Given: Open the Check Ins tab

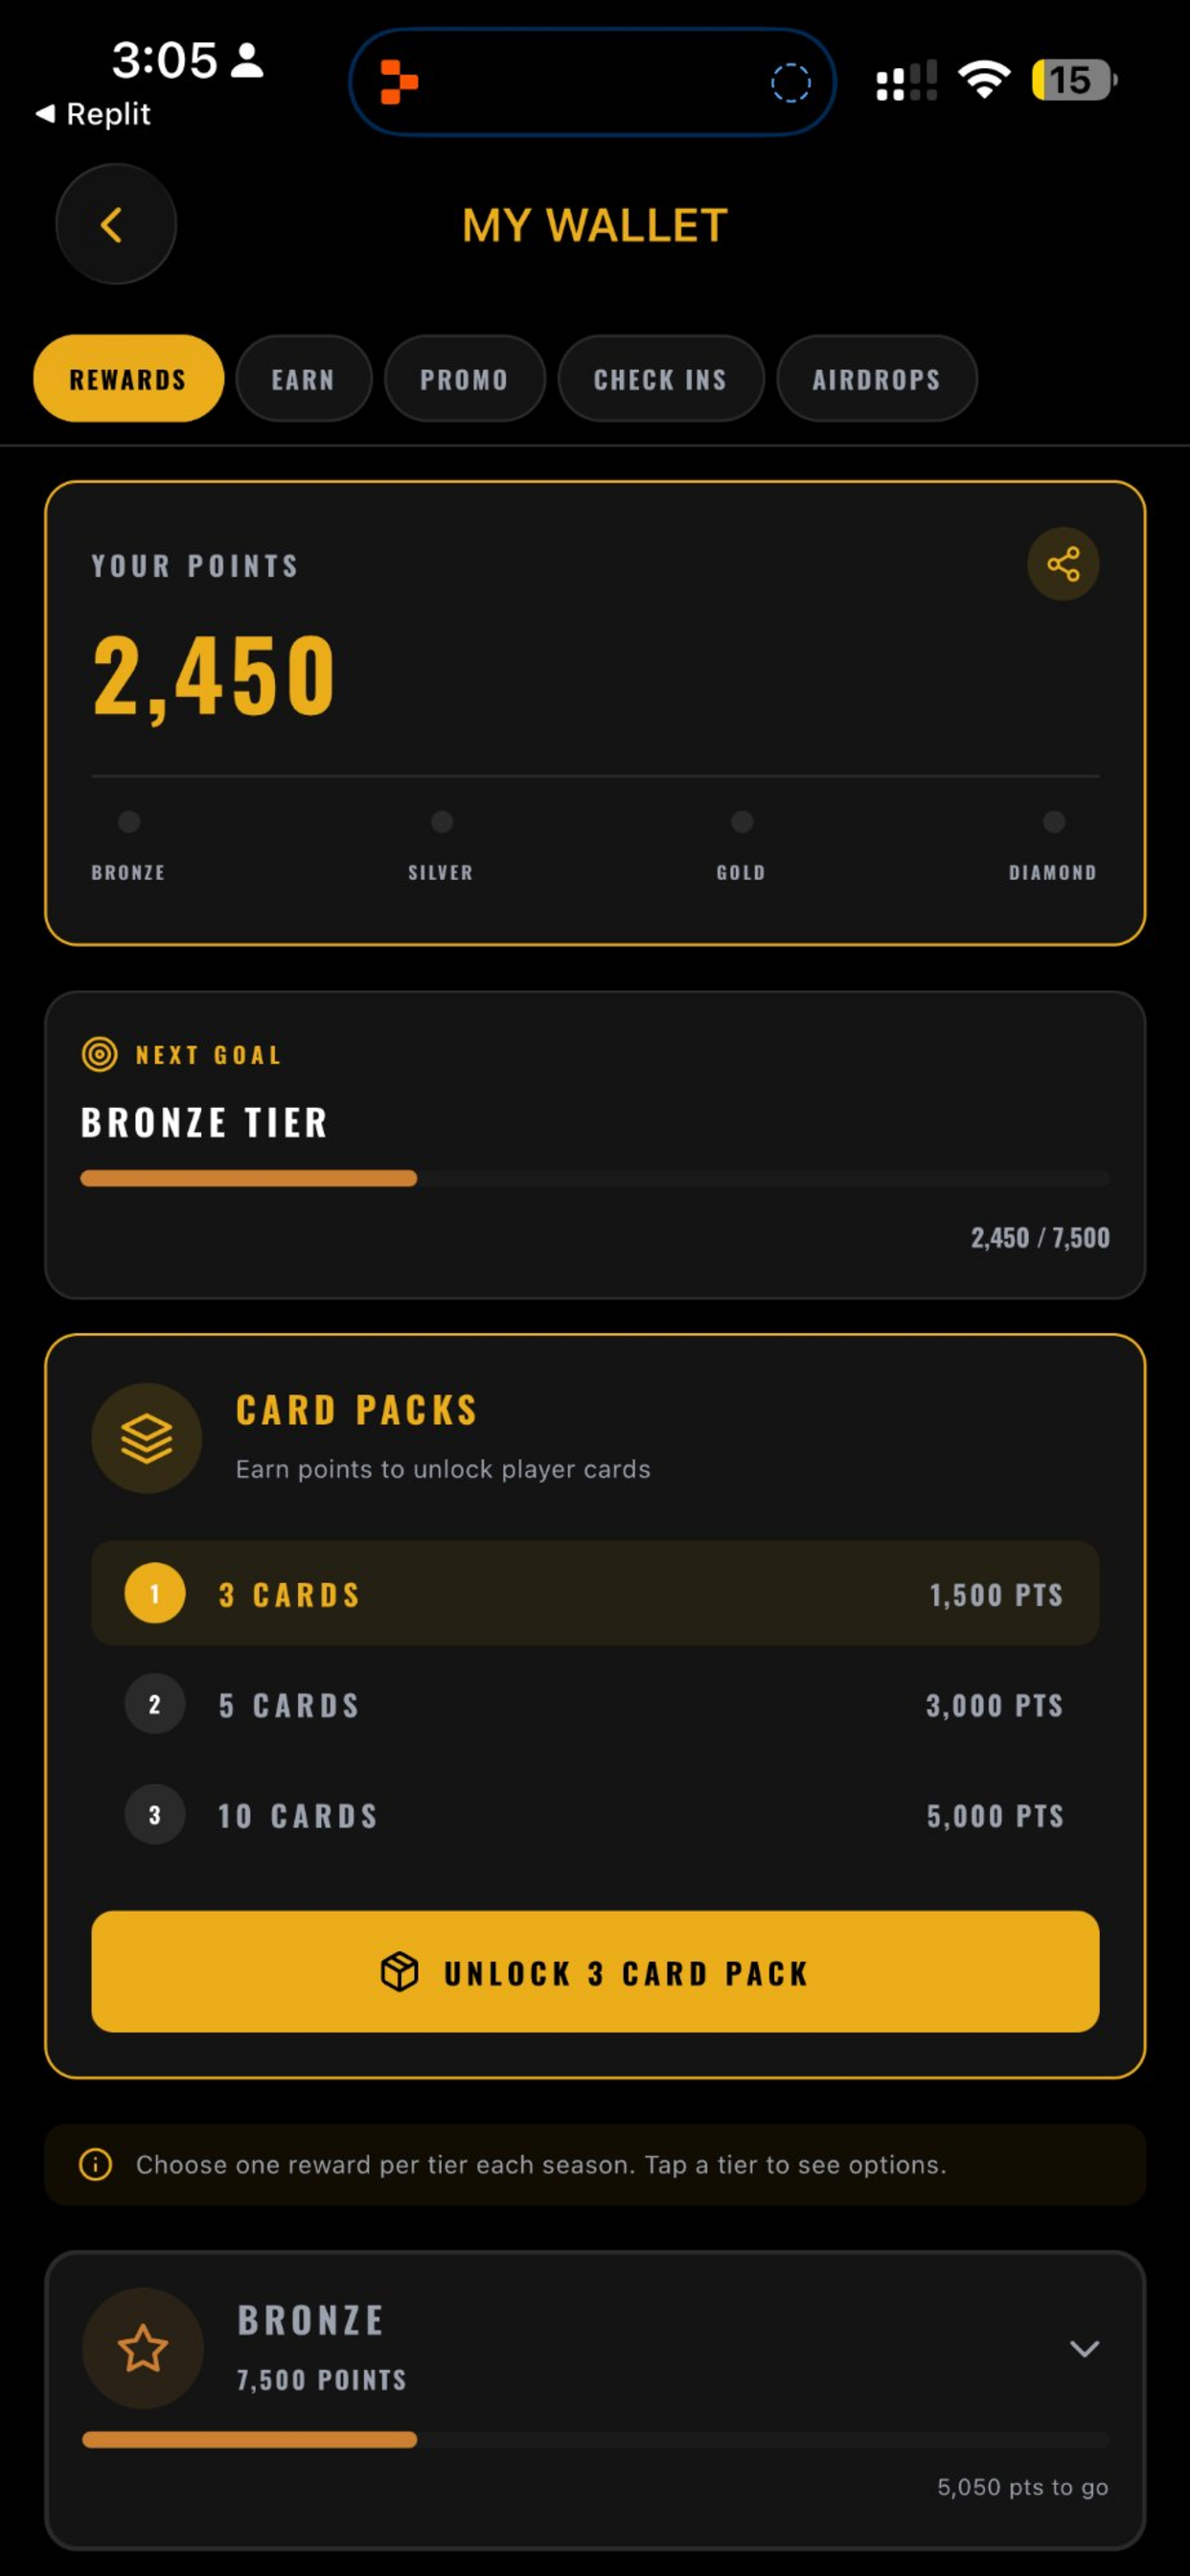Looking at the screenshot, I should click(x=660, y=379).
